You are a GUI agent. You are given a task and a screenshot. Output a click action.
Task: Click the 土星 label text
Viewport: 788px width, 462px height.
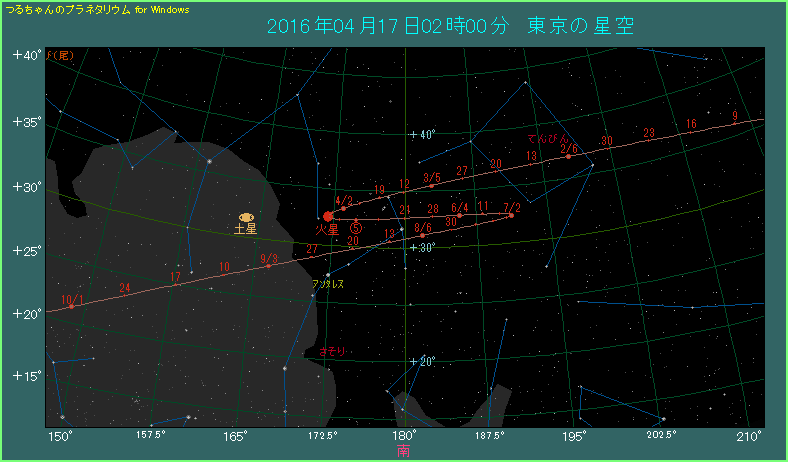(x=245, y=229)
